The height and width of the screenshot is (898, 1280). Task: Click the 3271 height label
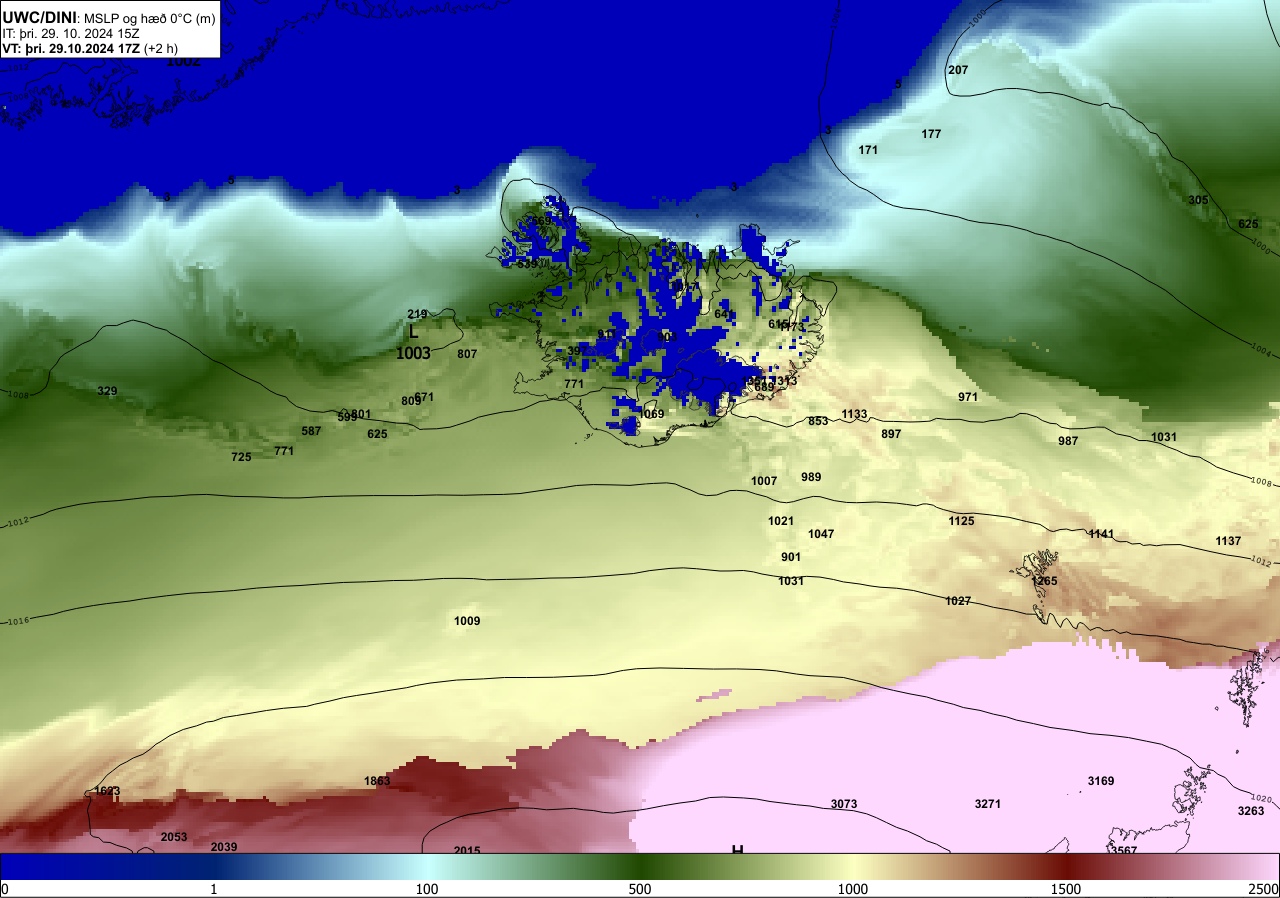(x=988, y=804)
